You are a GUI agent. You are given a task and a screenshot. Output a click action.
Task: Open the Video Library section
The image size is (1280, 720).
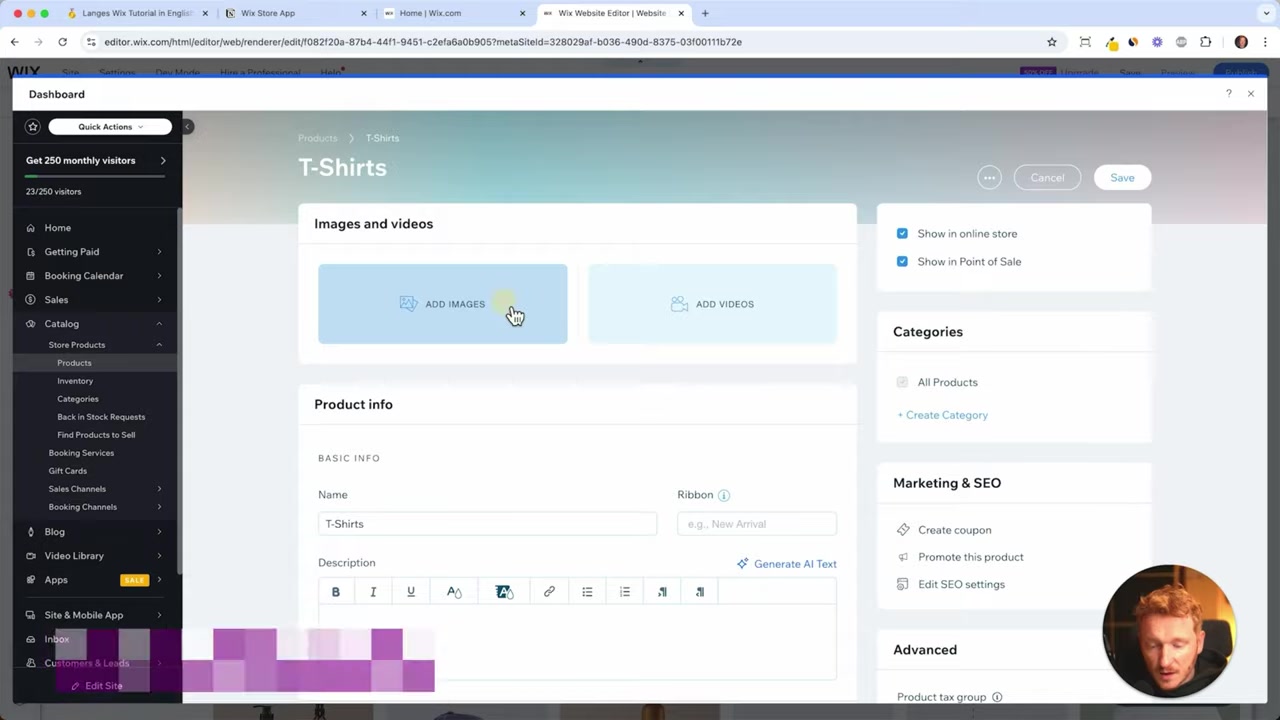click(74, 556)
